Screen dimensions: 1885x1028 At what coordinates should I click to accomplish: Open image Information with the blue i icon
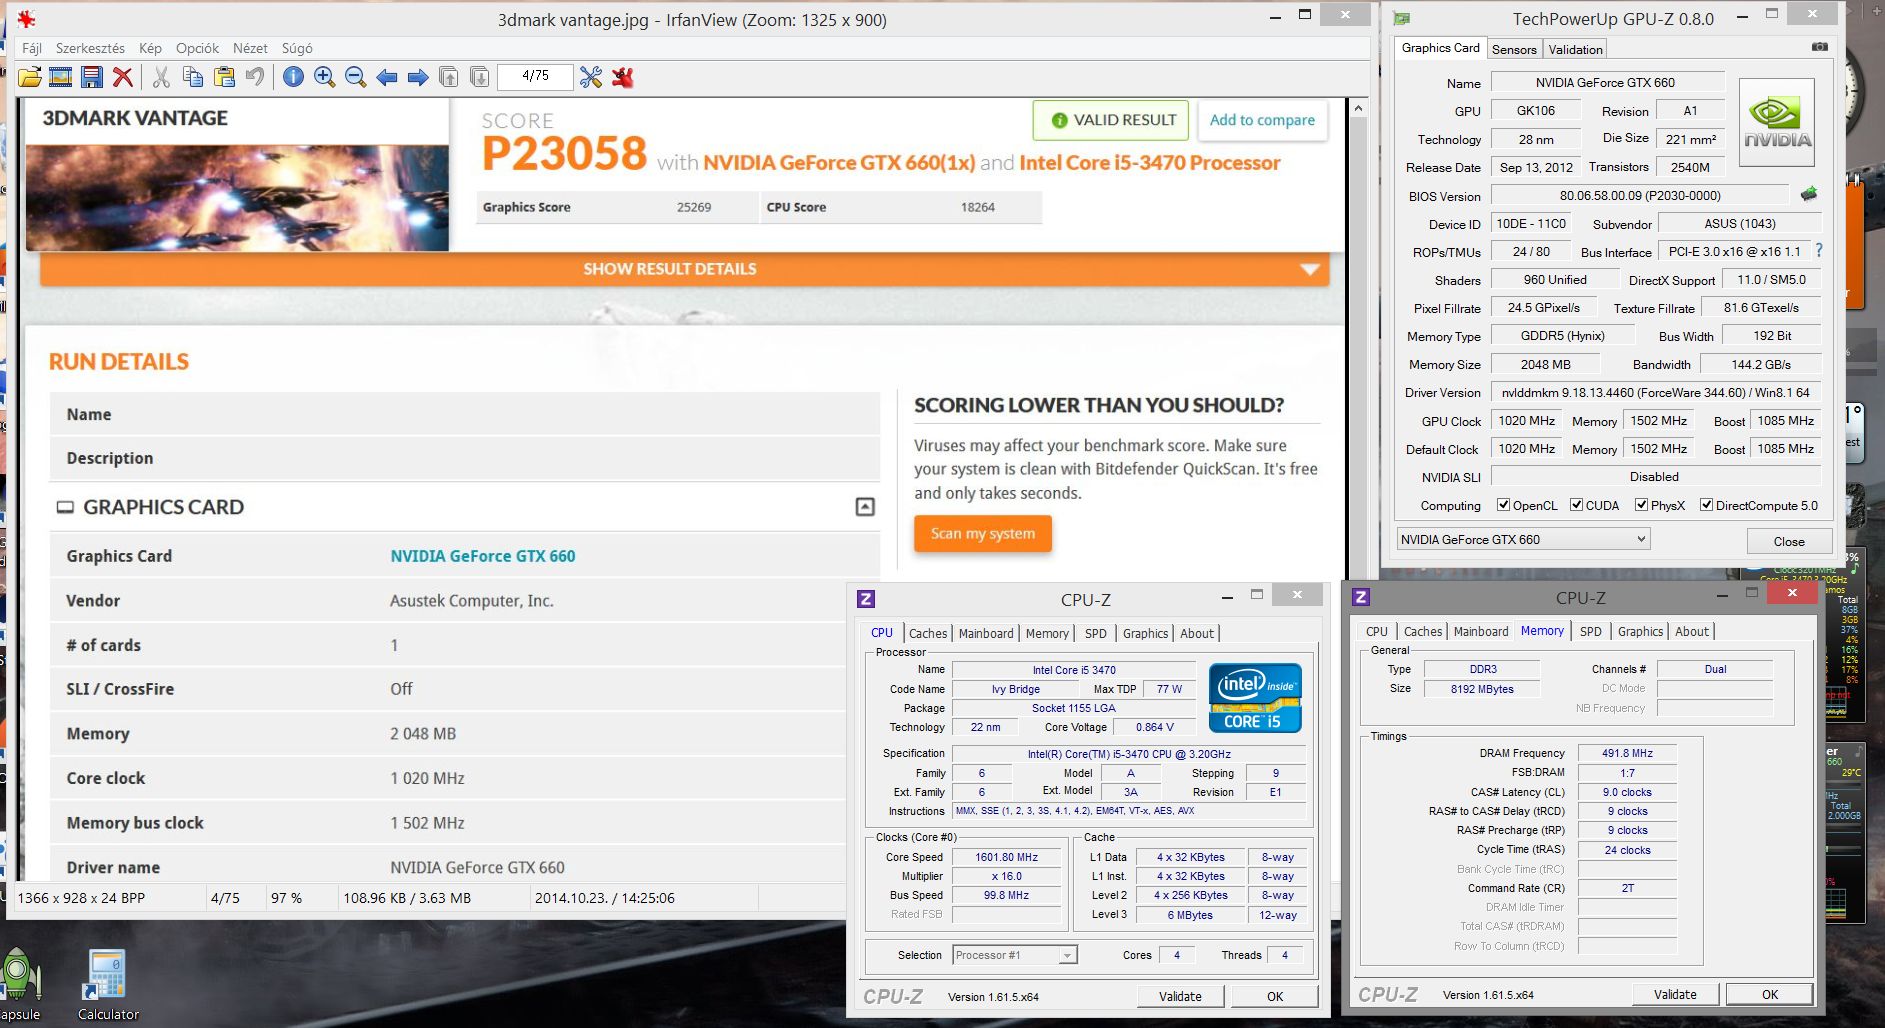pyautogui.click(x=293, y=77)
